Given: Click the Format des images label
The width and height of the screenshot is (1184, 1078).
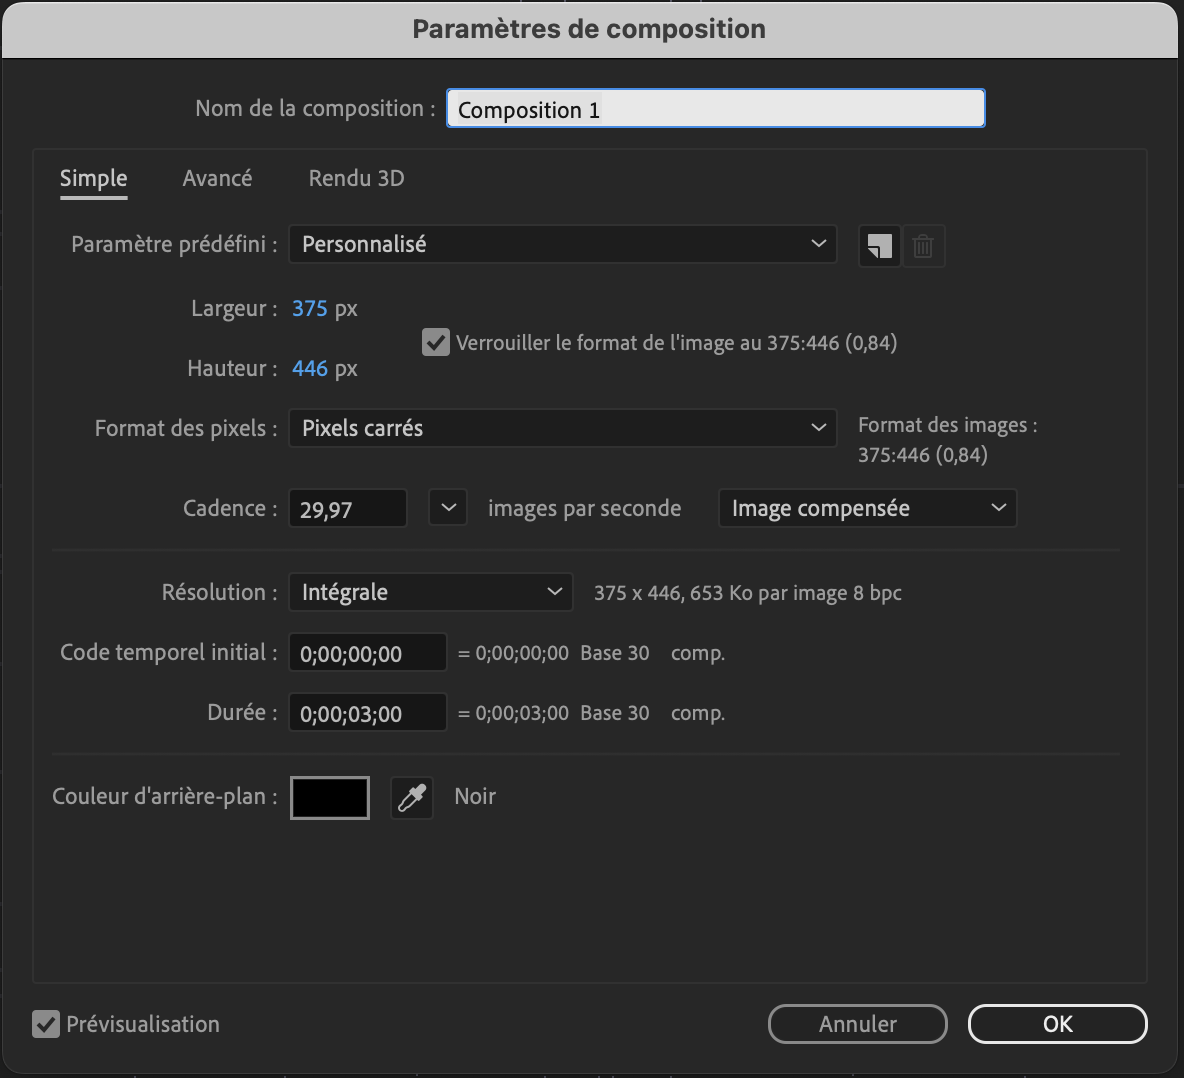Looking at the screenshot, I should click(948, 425).
